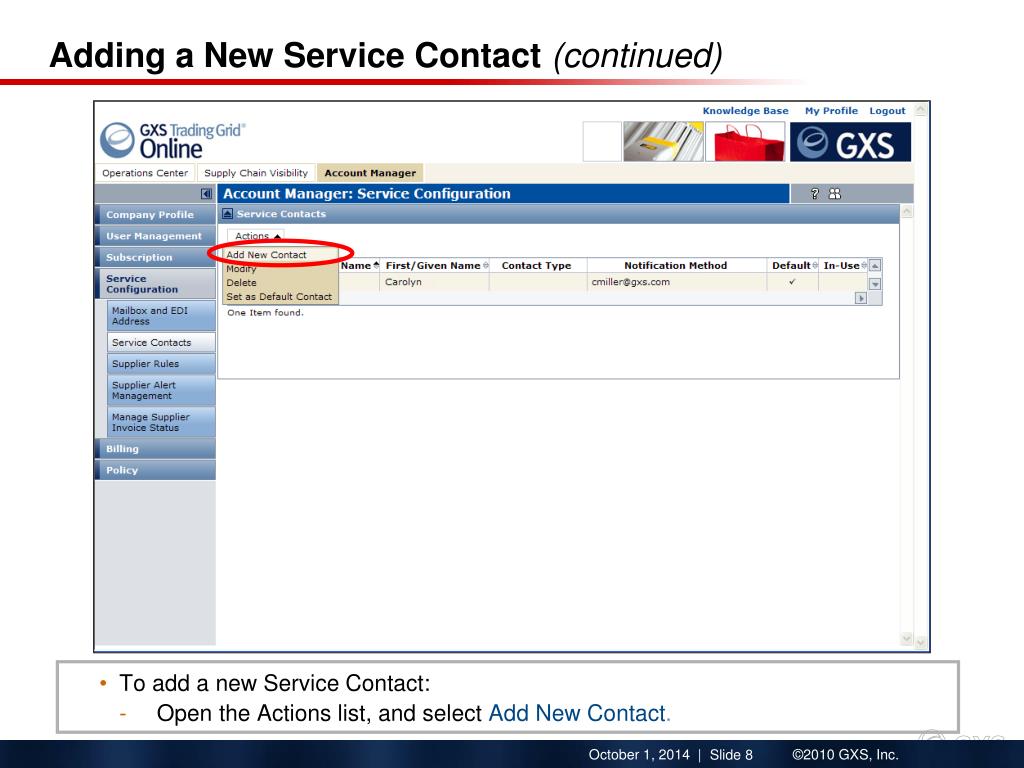Click the GXS Trading Grid Online logo
This screenshot has width=1024, height=768.
[173, 140]
